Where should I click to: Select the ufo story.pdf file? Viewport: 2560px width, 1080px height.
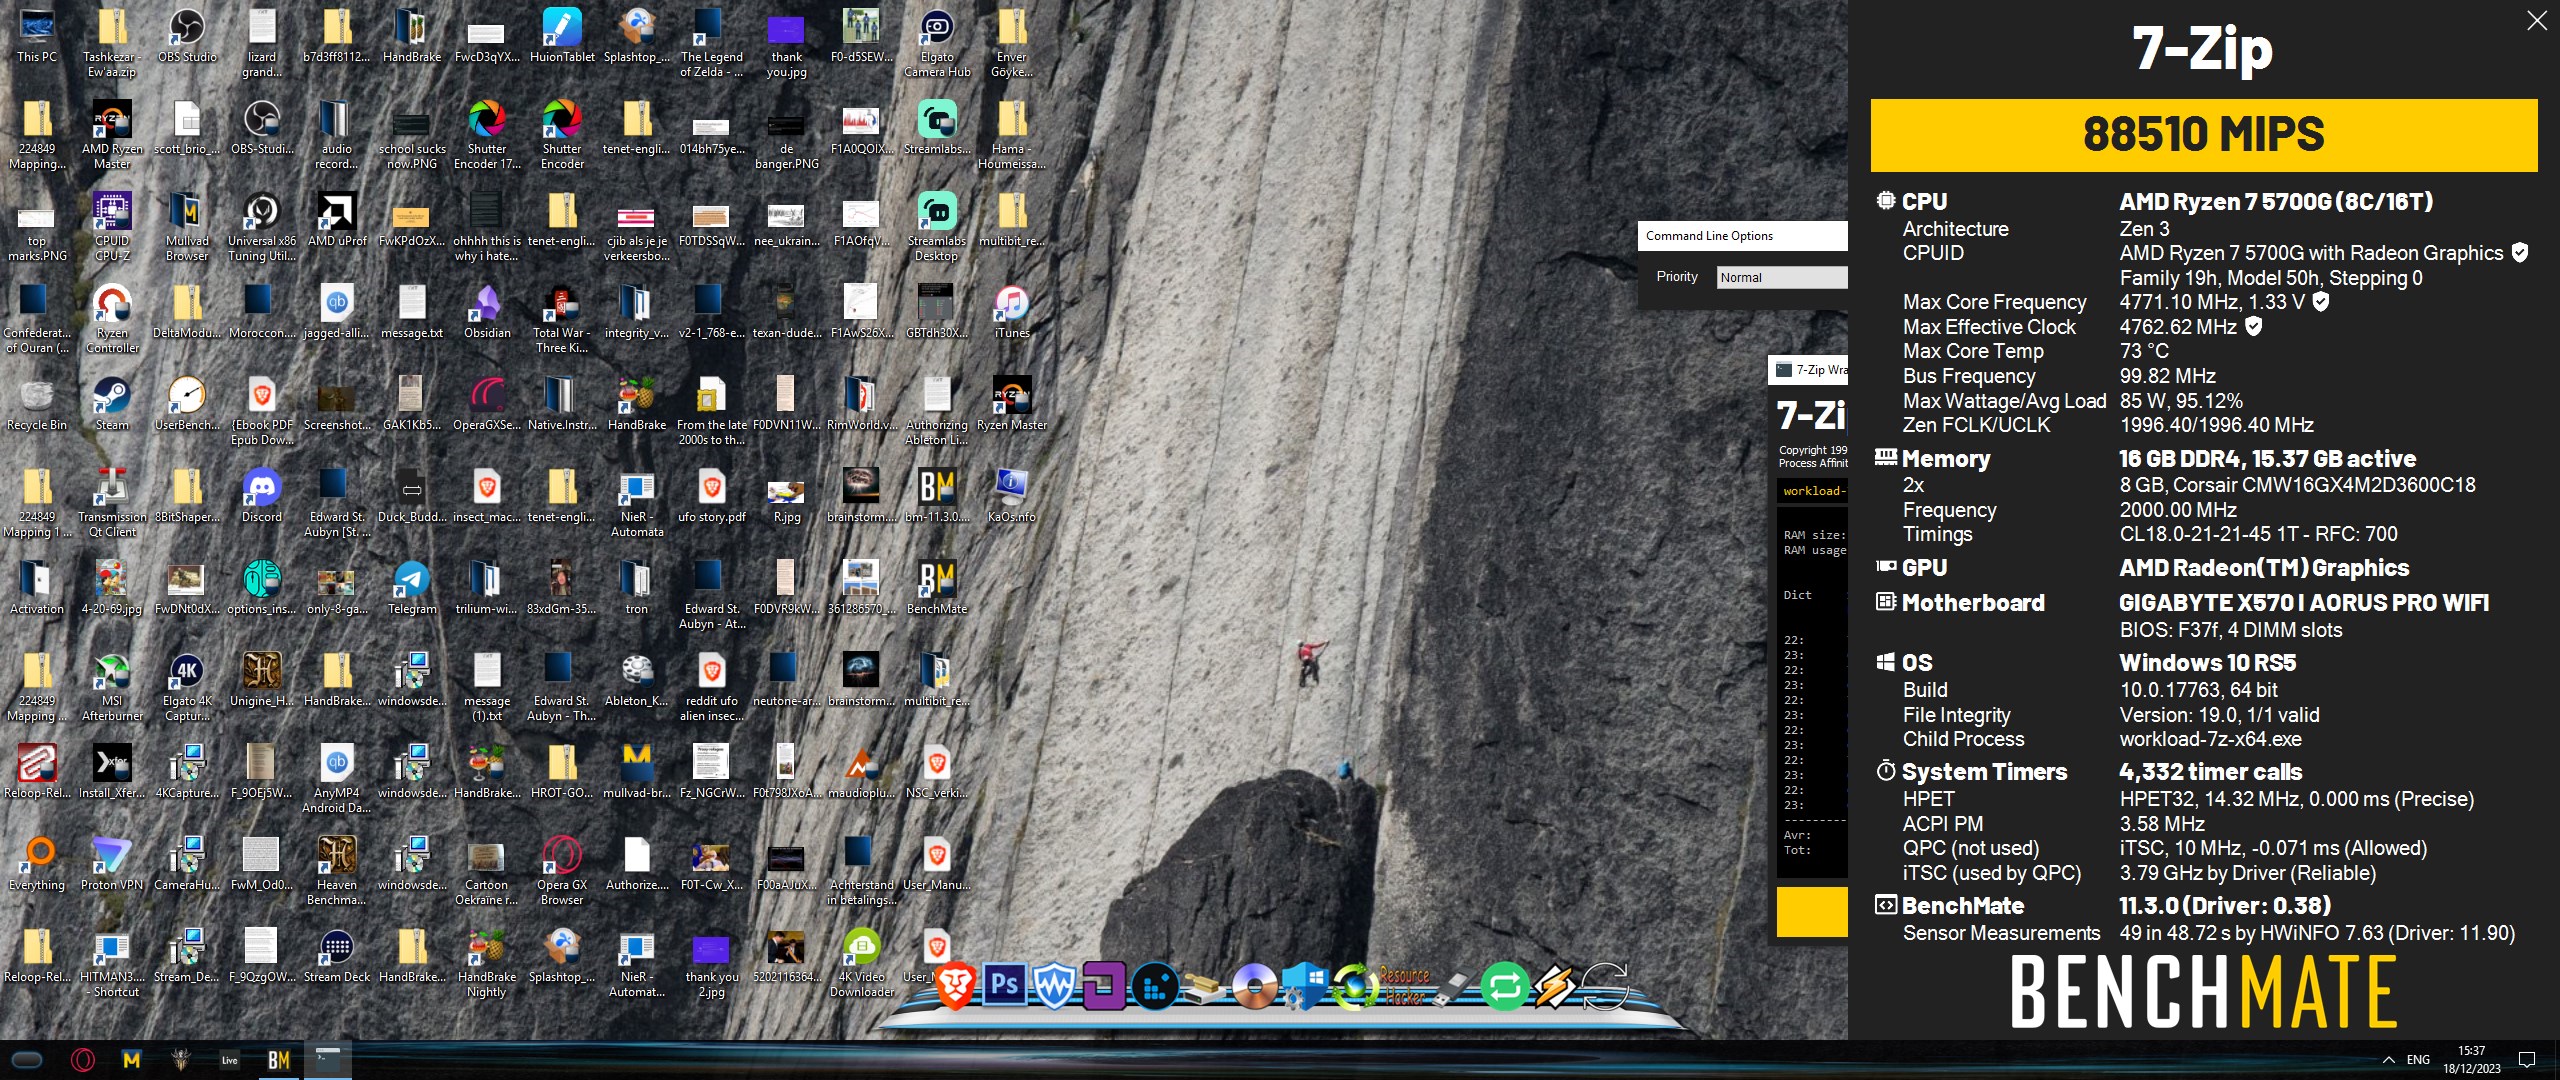pos(712,497)
